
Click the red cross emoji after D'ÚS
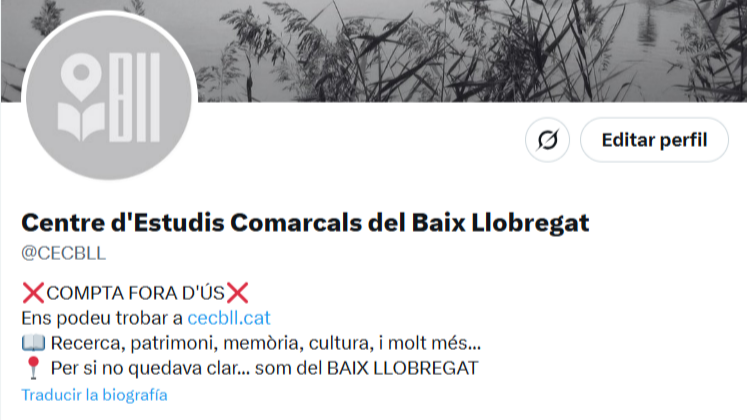point(237,293)
